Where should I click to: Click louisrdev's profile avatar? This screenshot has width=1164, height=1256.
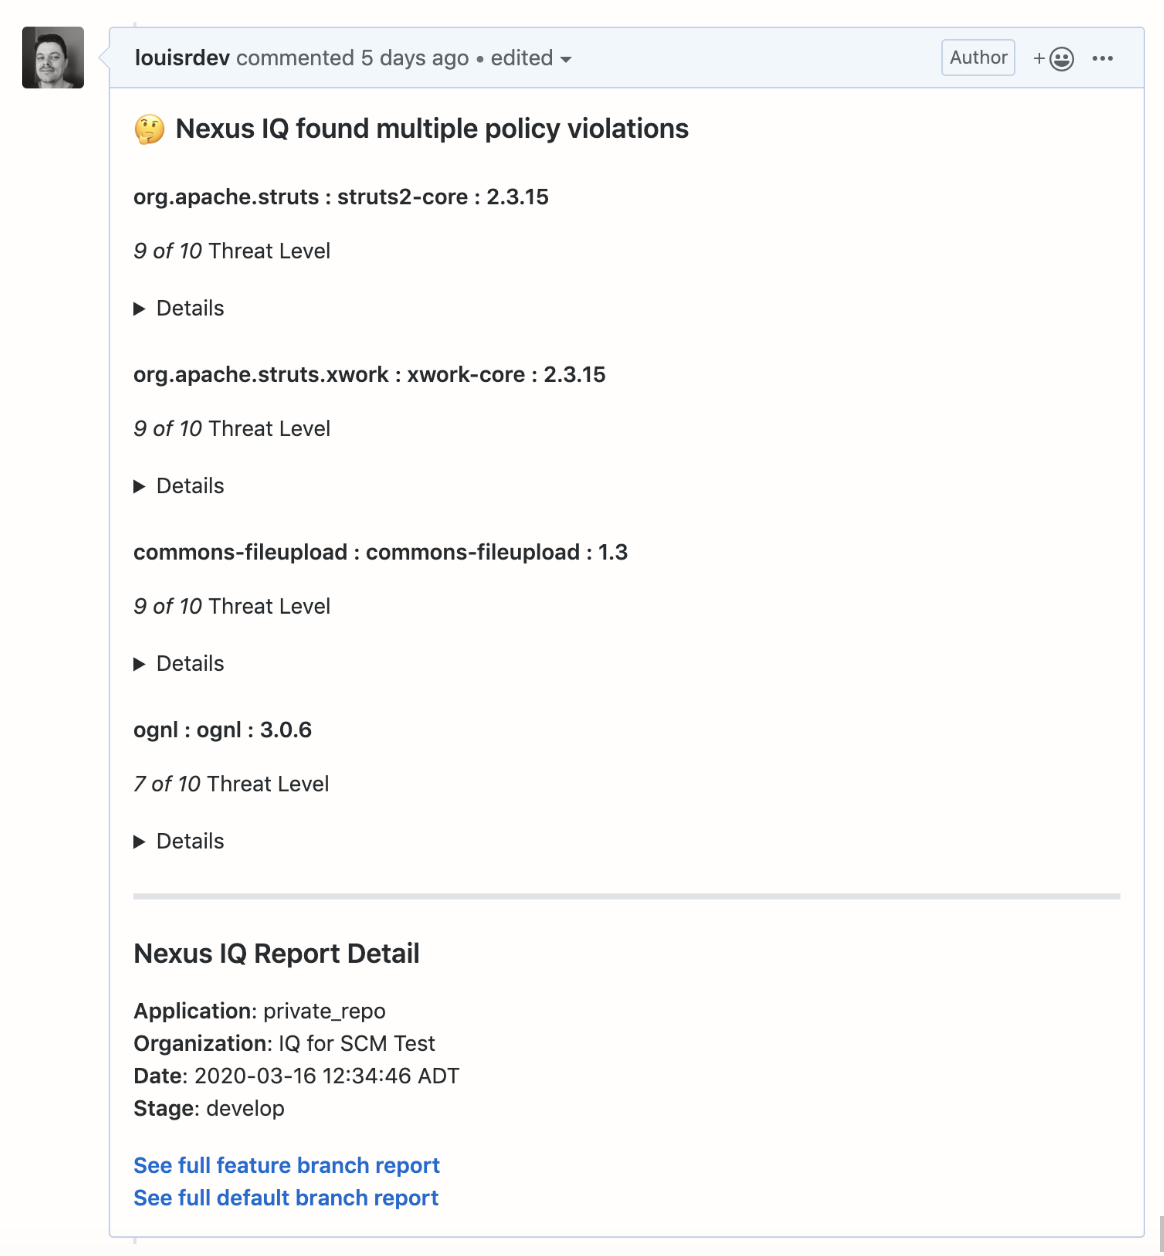point(53,58)
